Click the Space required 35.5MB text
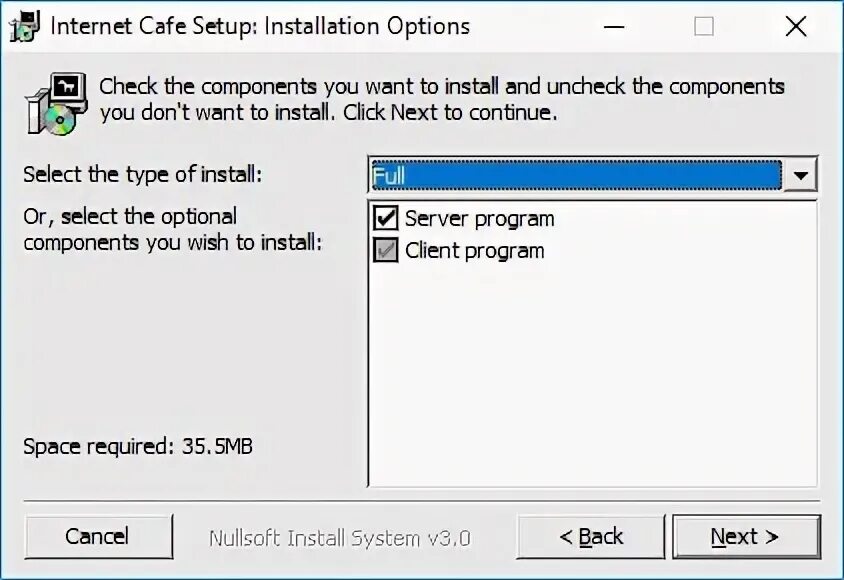Image resolution: width=844 pixels, height=580 pixels. click(x=138, y=446)
